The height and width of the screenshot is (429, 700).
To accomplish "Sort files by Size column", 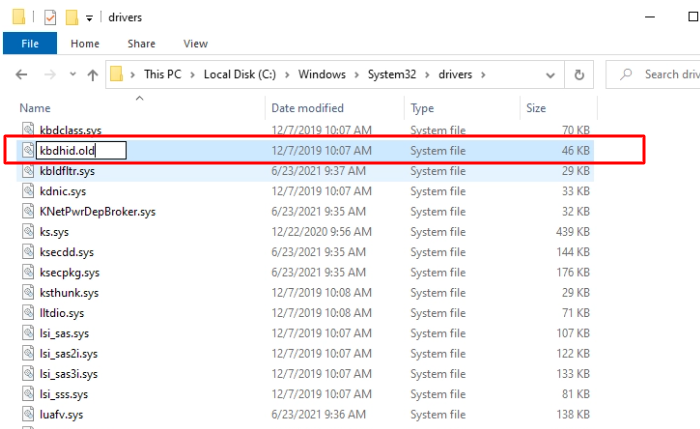I will click(x=535, y=108).
